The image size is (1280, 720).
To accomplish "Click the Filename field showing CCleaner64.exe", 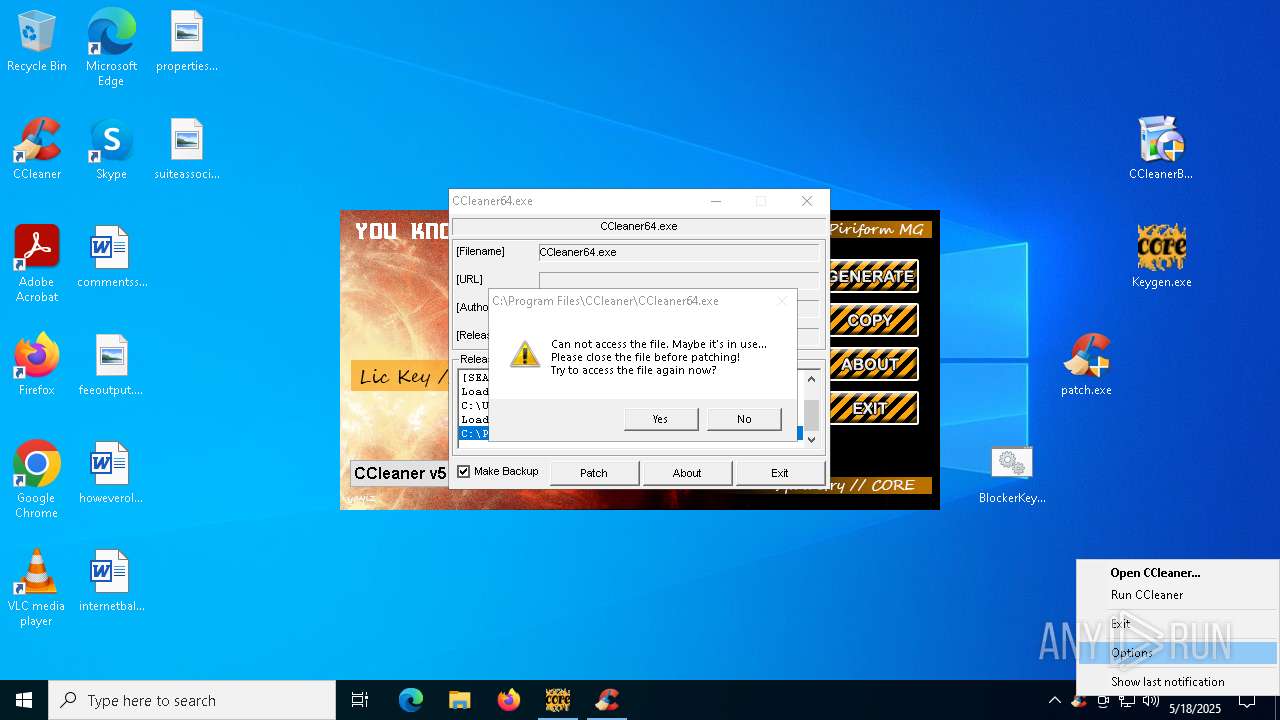I will 679,252.
